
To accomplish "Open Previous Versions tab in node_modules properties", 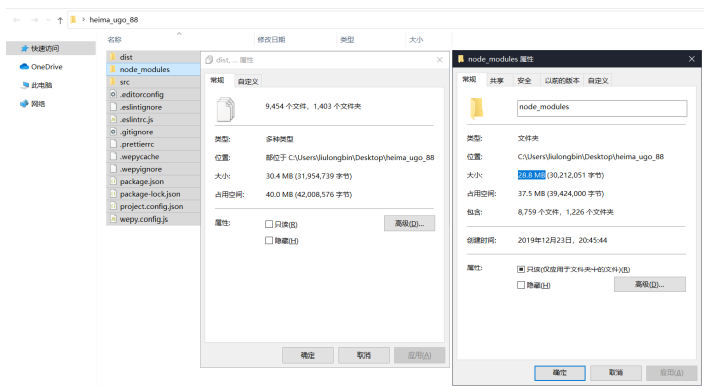I will [x=562, y=81].
